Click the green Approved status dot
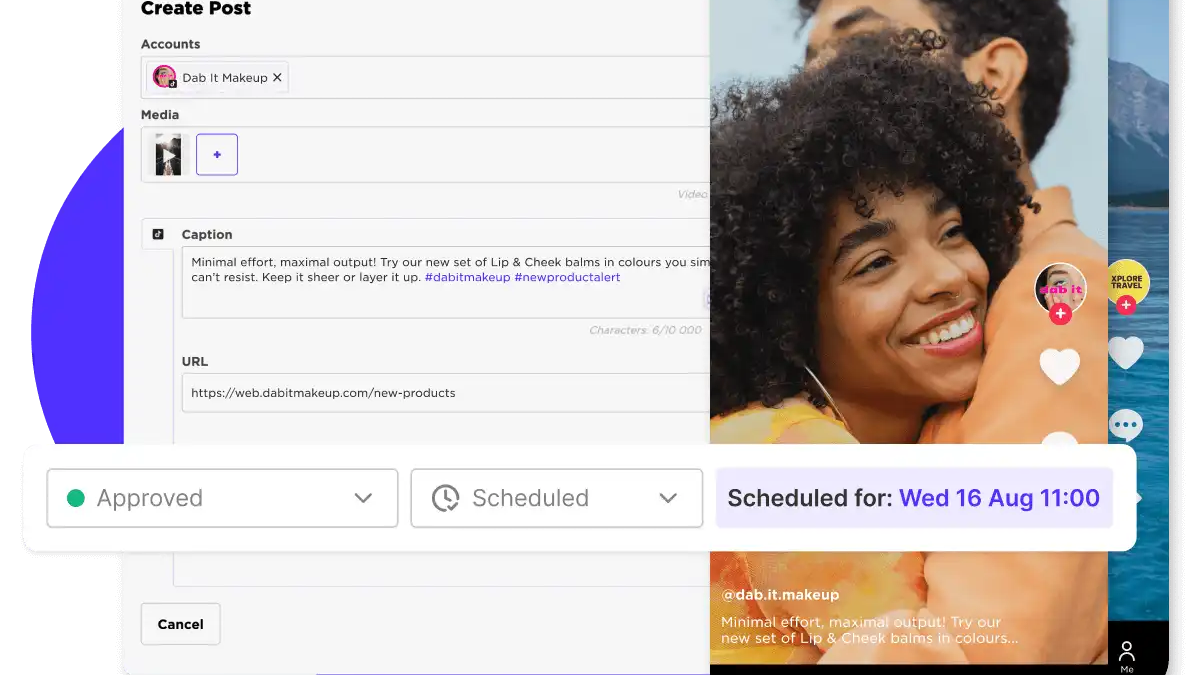Image resolution: width=1200 pixels, height=675 pixels. click(x=75, y=498)
